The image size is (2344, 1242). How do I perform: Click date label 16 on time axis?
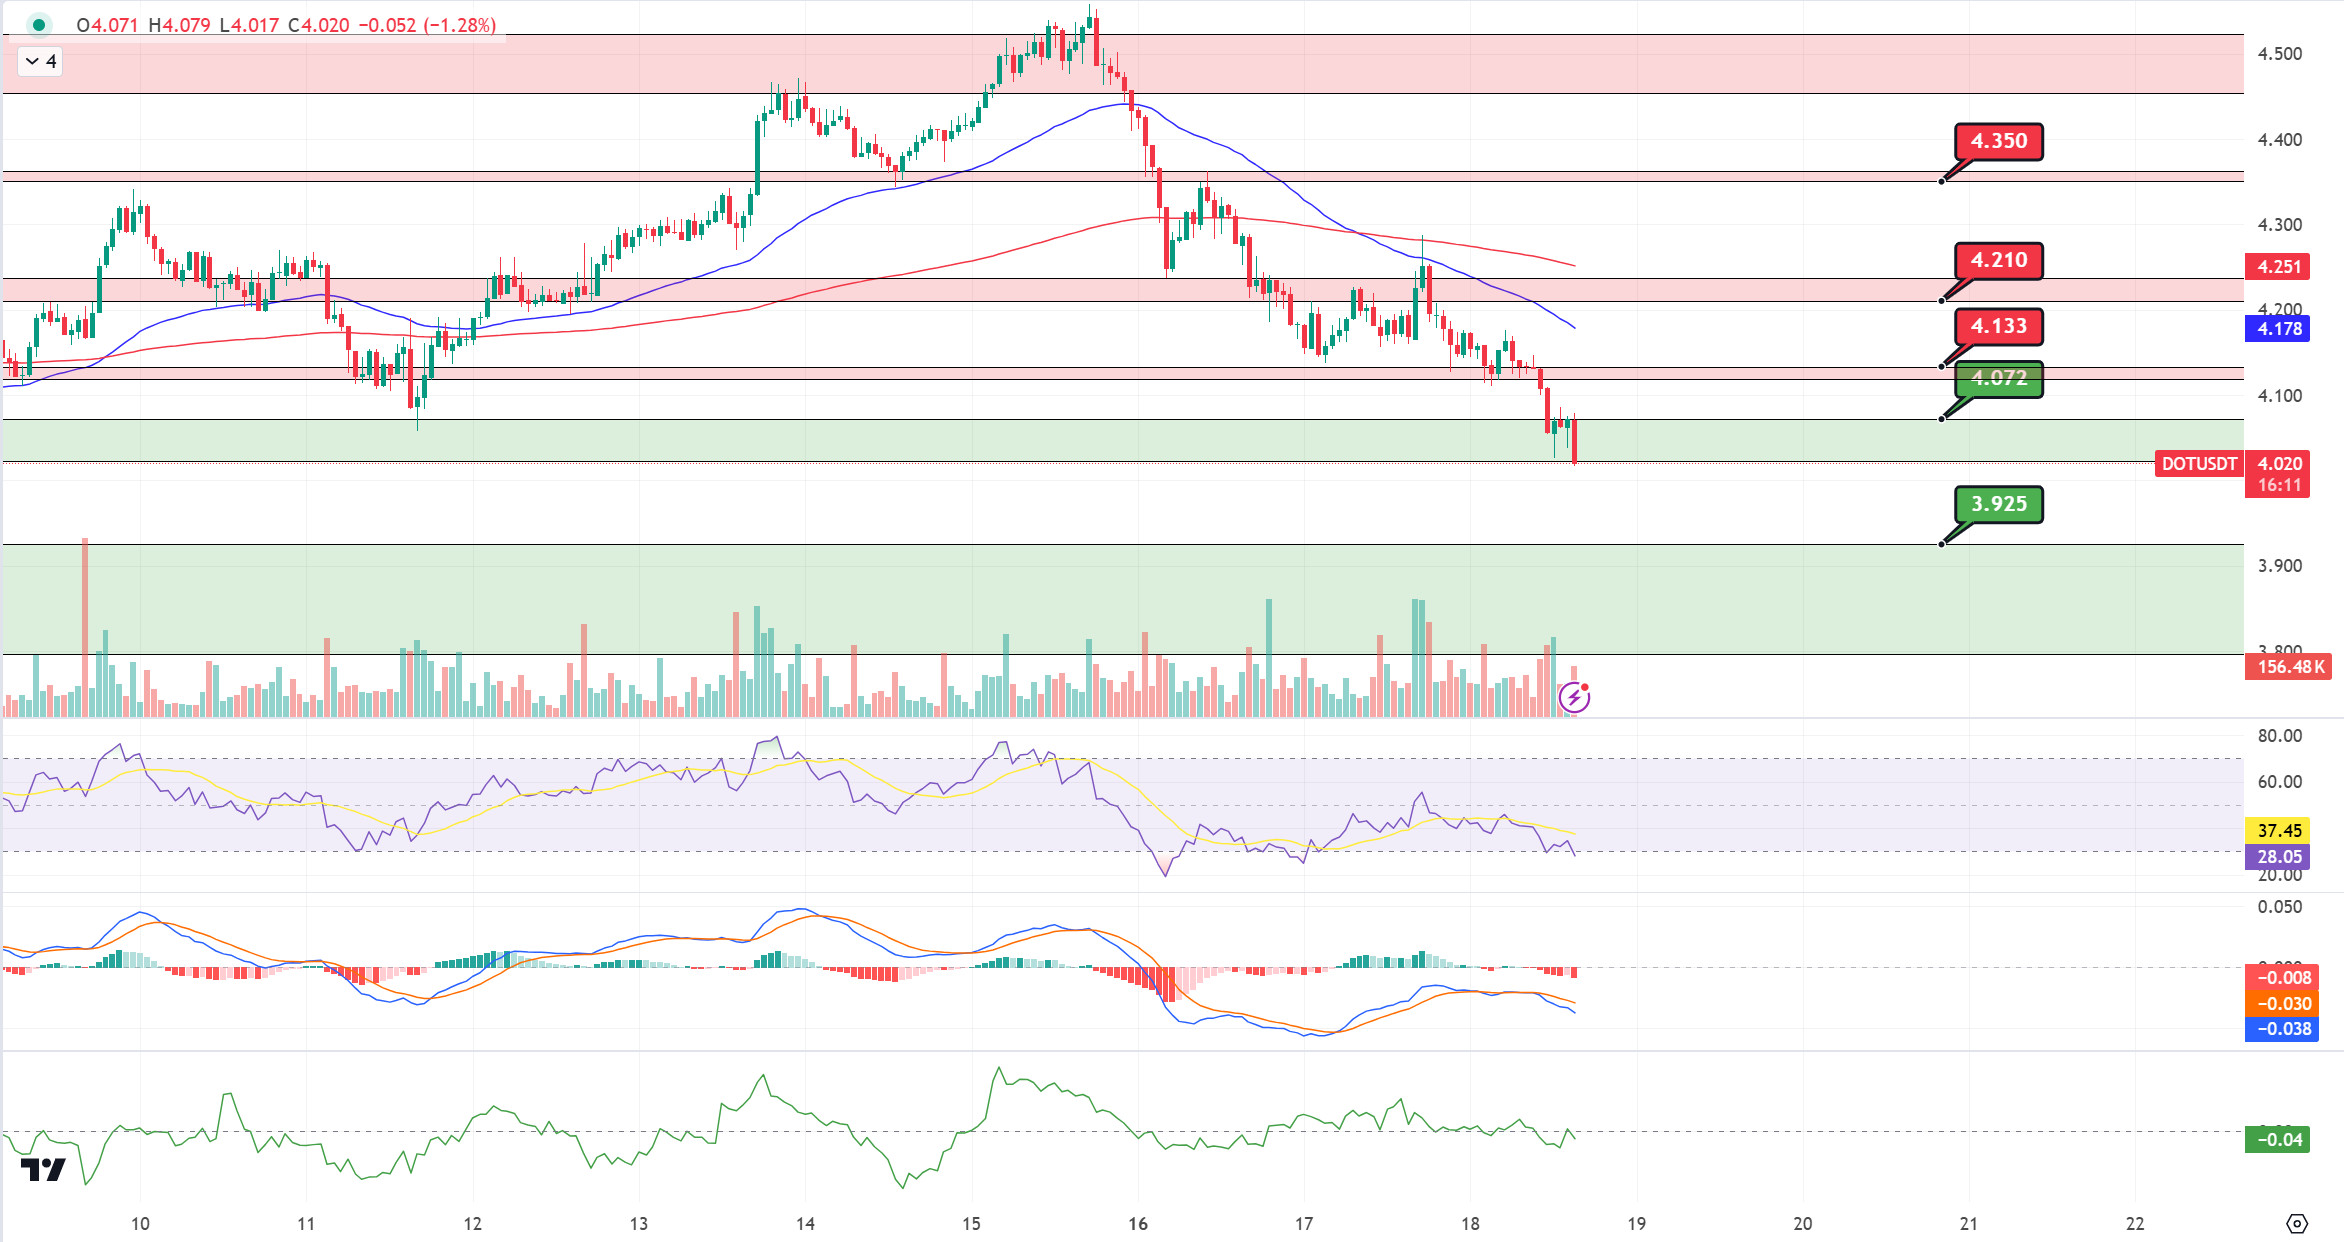(1137, 1224)
